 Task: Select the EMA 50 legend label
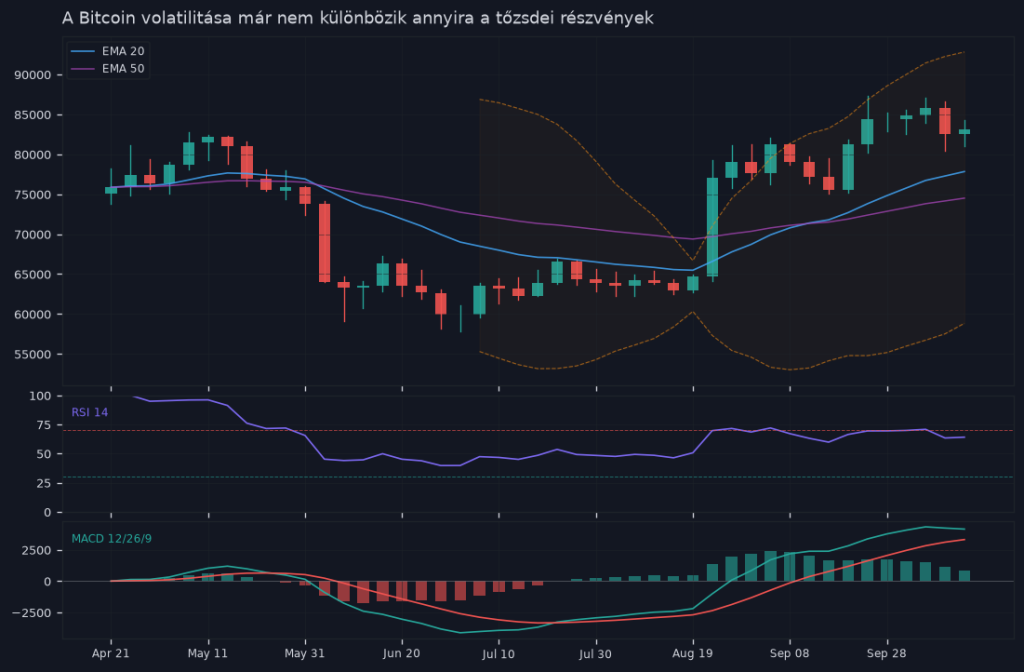[x=123, y=69]
